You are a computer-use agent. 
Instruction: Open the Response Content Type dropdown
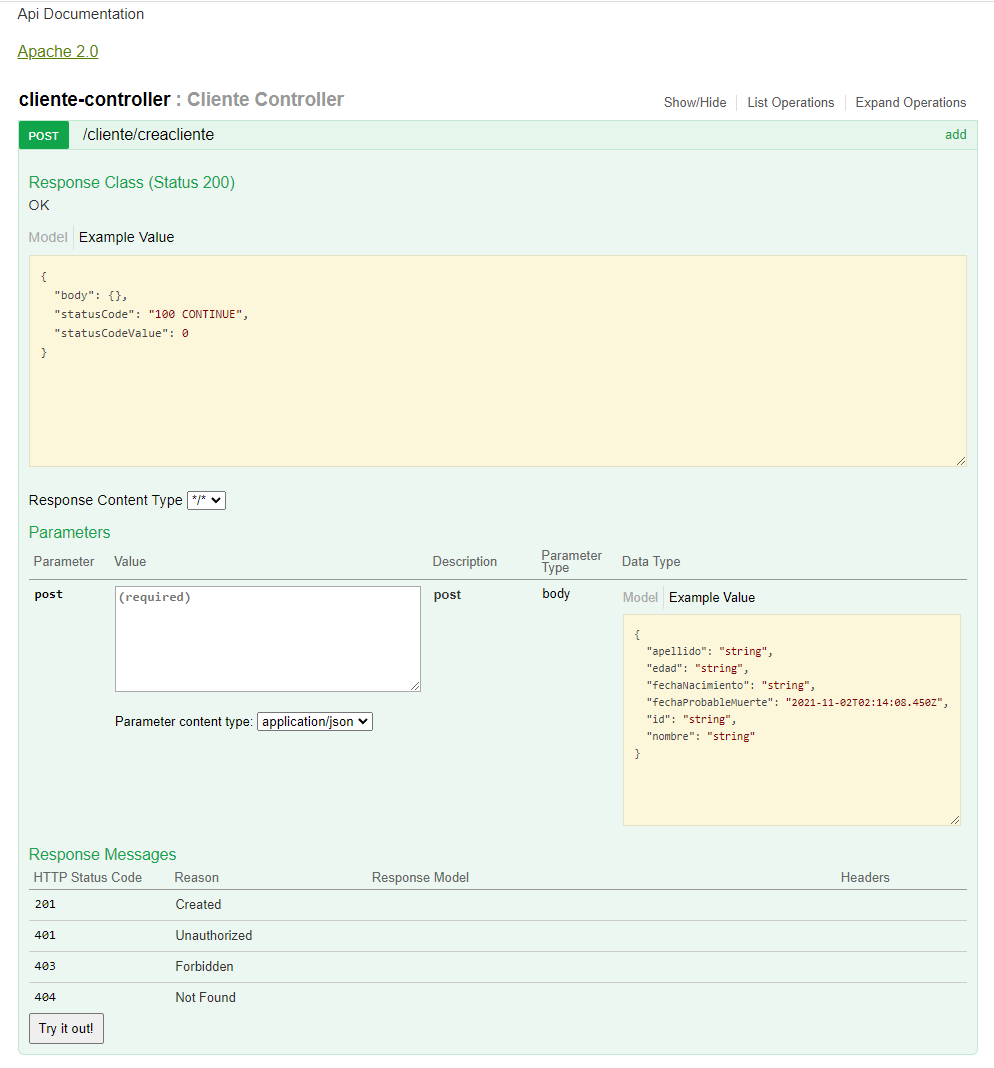pos(206,500)
